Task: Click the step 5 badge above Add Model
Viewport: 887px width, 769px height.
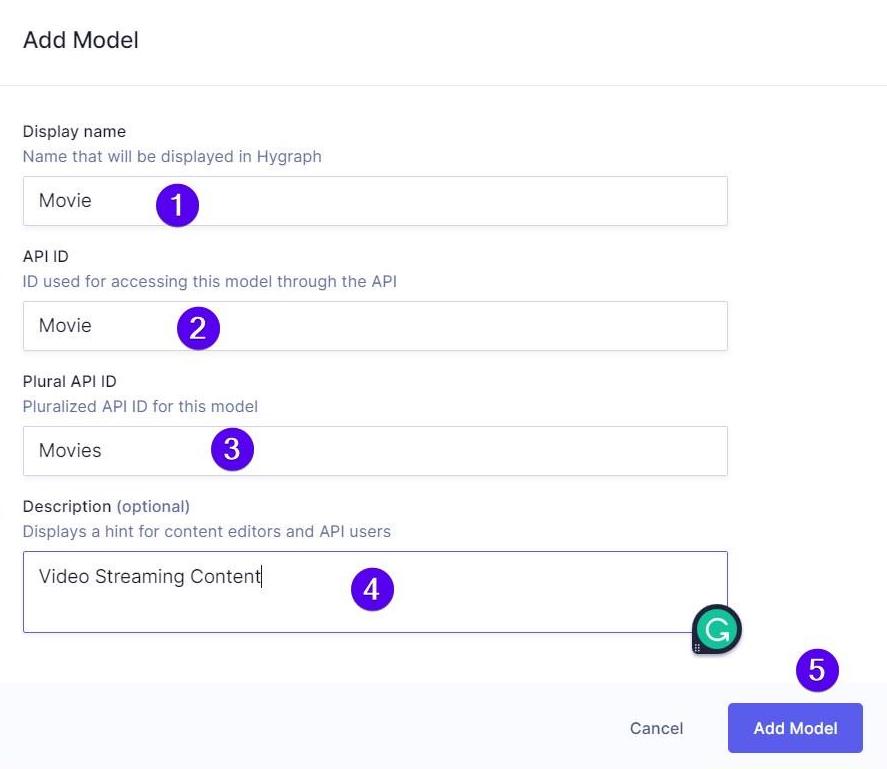Action: click(818, 671)
